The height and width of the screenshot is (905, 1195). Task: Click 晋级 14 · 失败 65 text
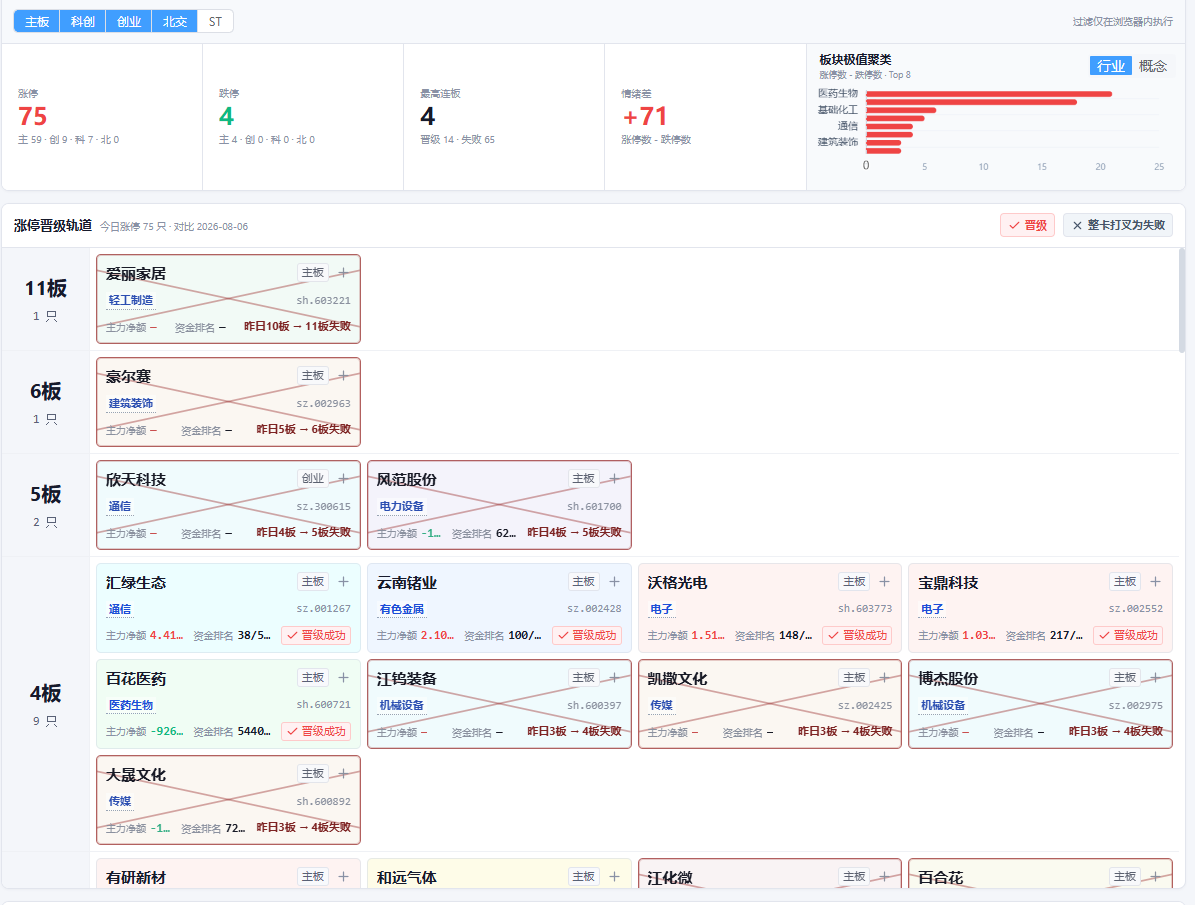(x=457, y=140)
